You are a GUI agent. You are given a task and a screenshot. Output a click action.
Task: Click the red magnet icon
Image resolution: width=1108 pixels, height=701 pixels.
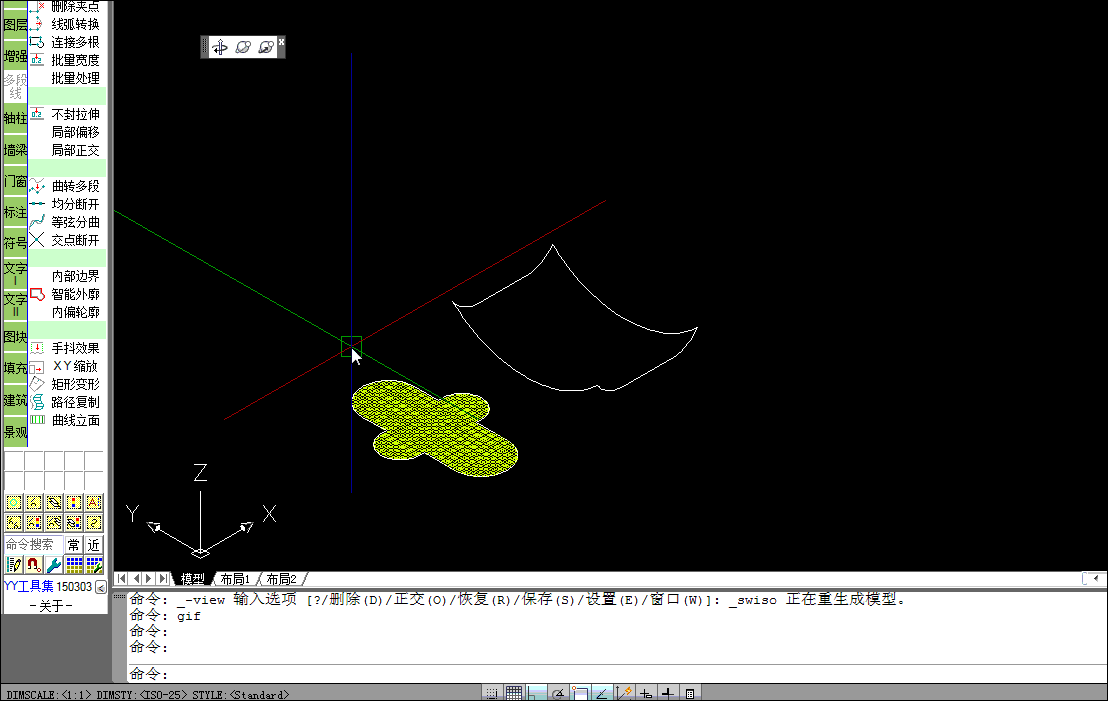pos(33,565)
